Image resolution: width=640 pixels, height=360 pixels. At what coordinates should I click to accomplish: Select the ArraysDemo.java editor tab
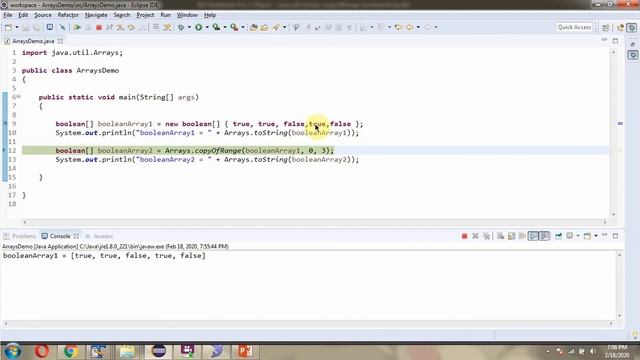point(33,41)
